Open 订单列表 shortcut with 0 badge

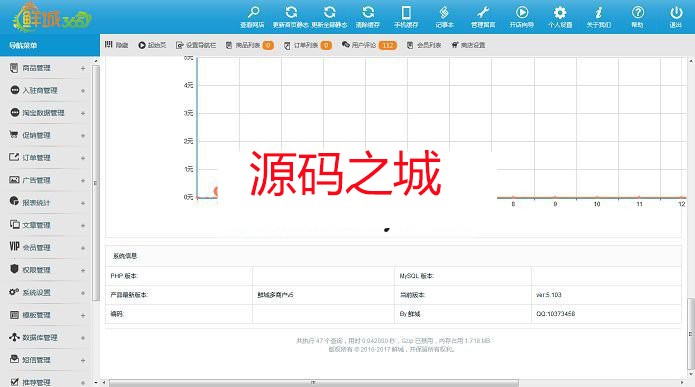click(x=308, y=45)
